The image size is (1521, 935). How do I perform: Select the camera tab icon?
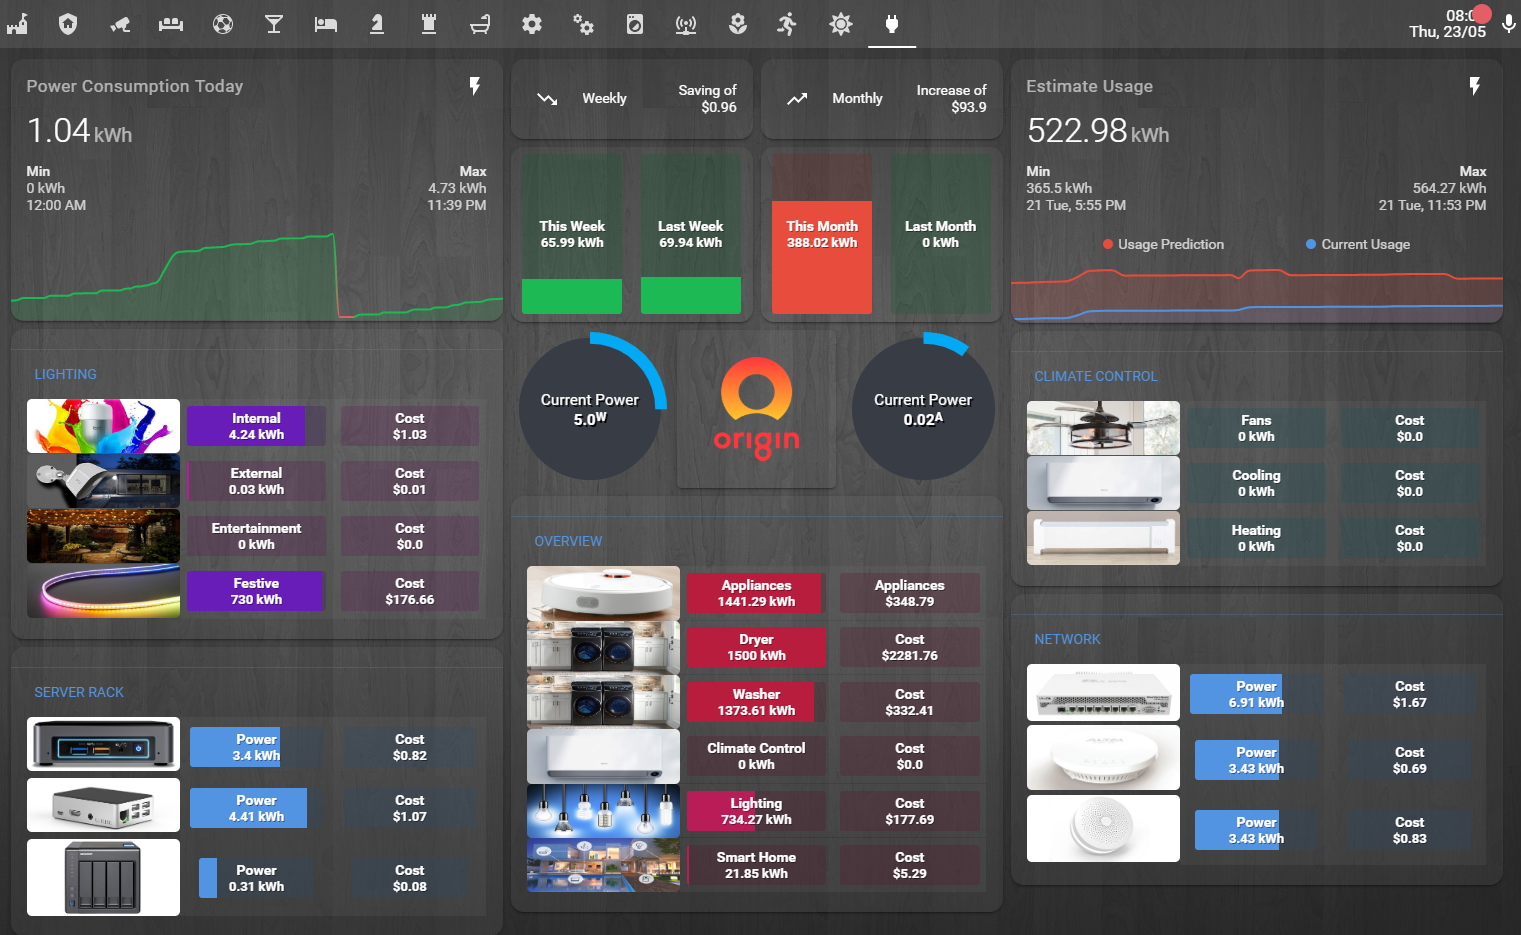click(x=120, y=23)
